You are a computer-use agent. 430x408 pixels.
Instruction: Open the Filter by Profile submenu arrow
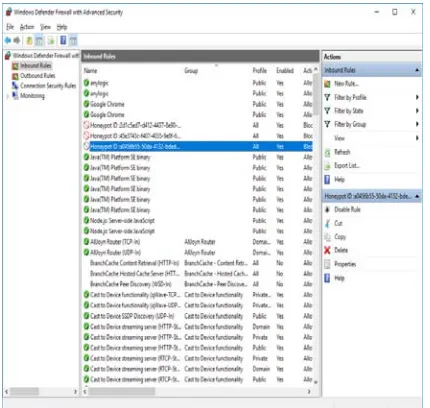pyautogui.click(x=417, y=97)
